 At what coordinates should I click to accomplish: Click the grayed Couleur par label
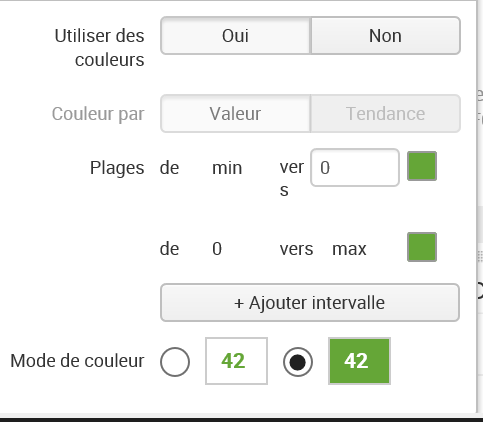click(98, 114)
